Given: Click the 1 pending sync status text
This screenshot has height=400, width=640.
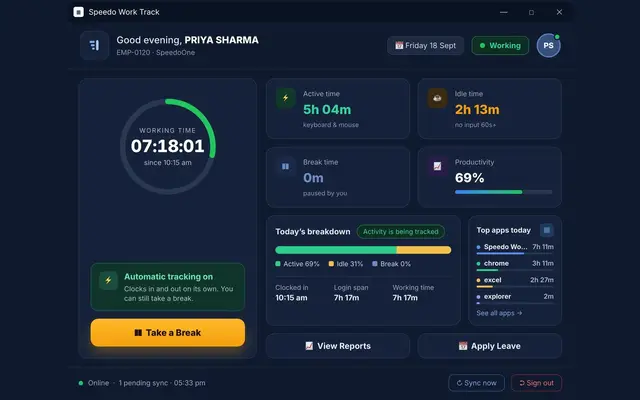Looking at the screenshot, I should click(x=143, y=383).
